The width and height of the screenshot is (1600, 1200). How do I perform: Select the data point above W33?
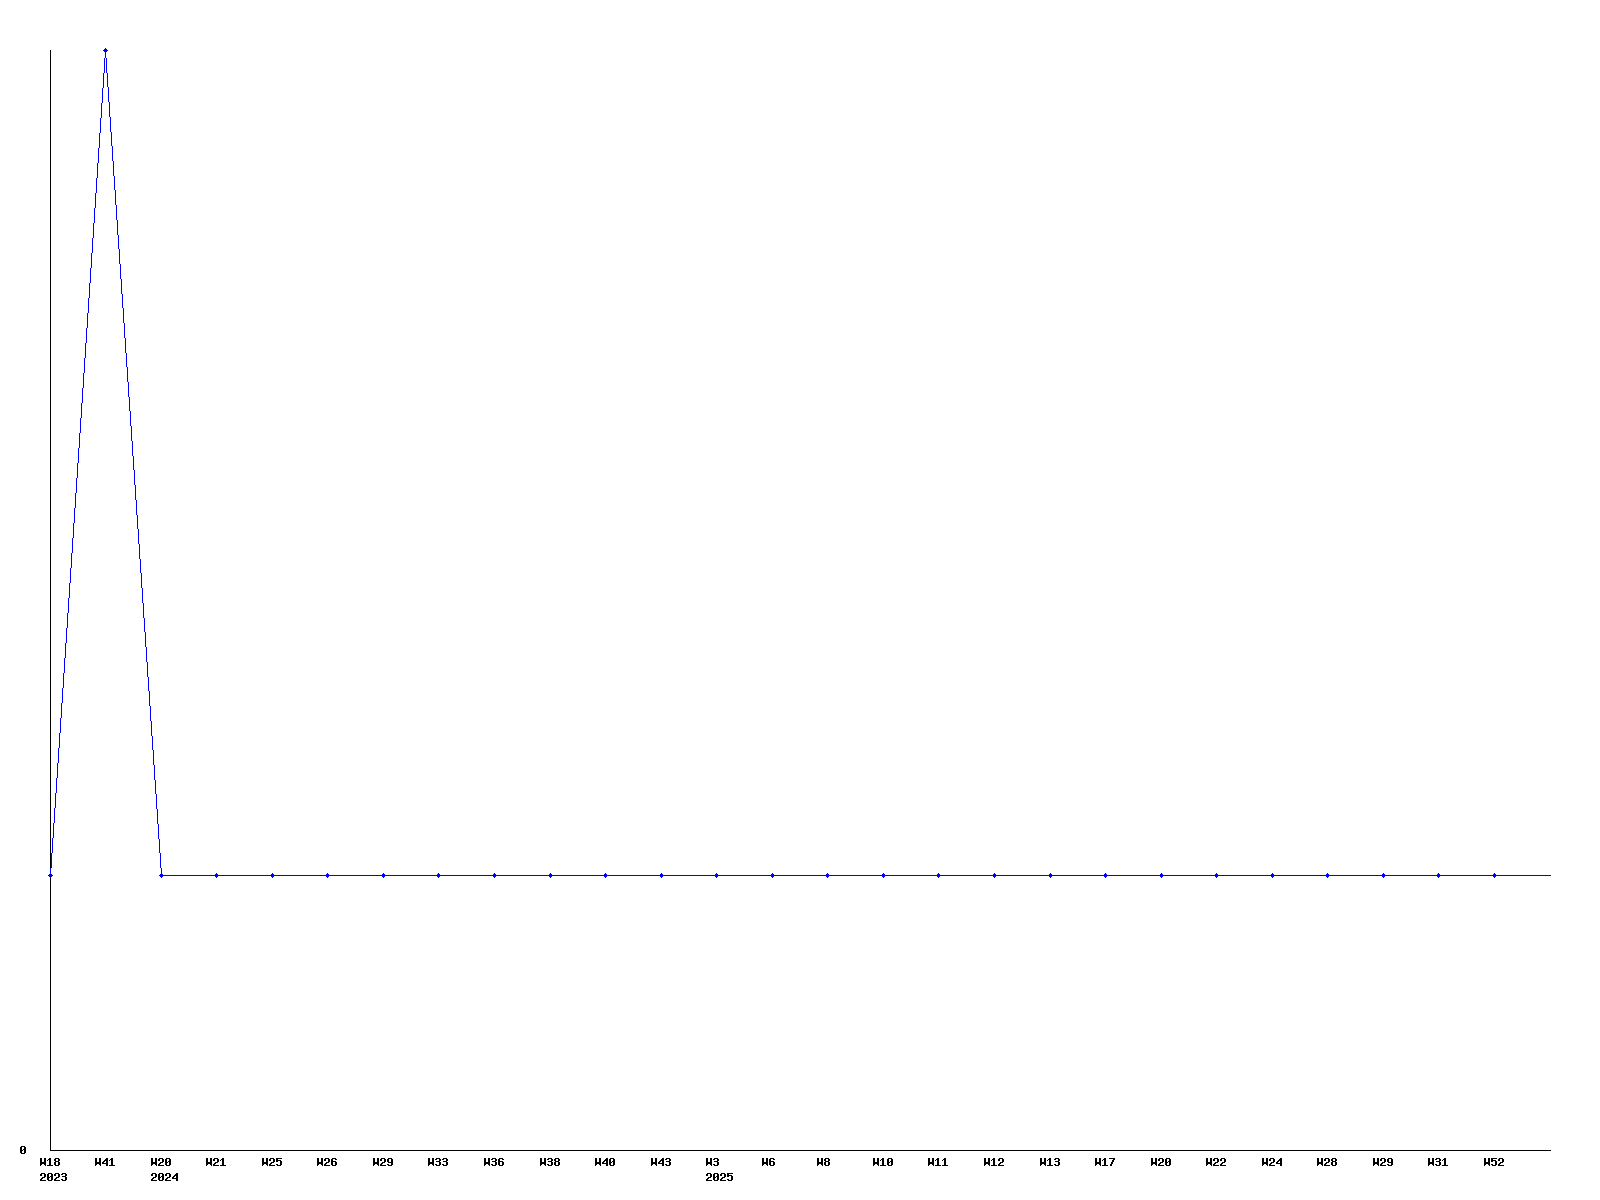pos(438,875)
